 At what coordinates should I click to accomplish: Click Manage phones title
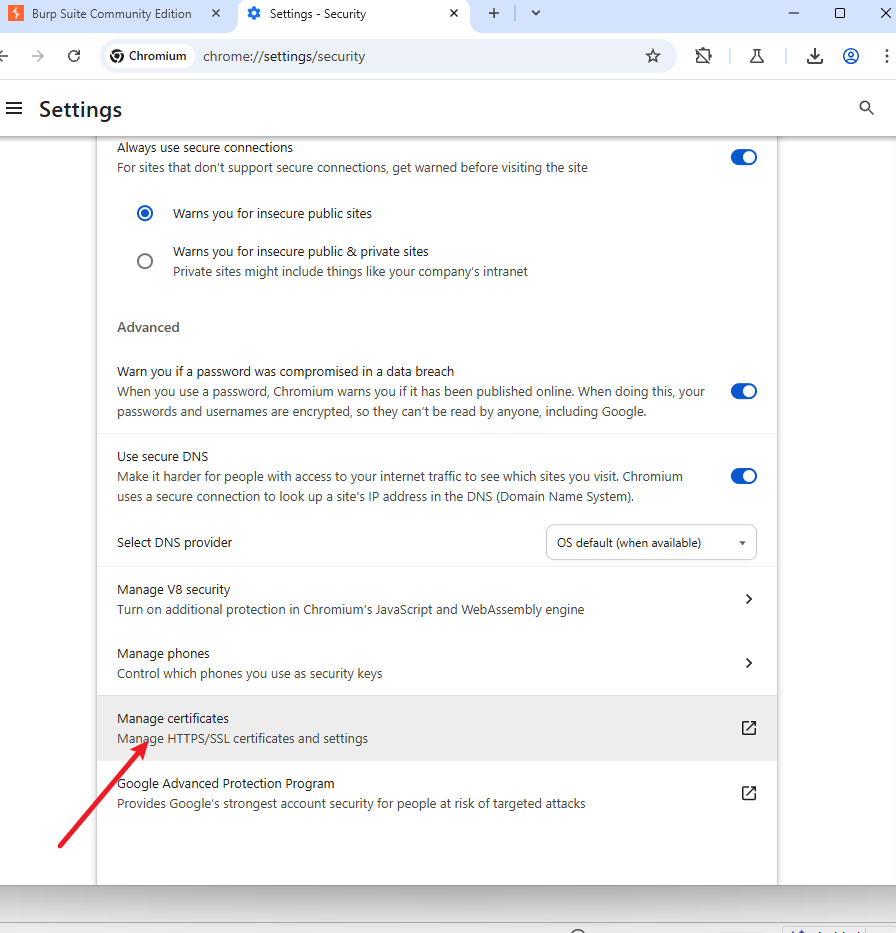click(x=164, y=653)
